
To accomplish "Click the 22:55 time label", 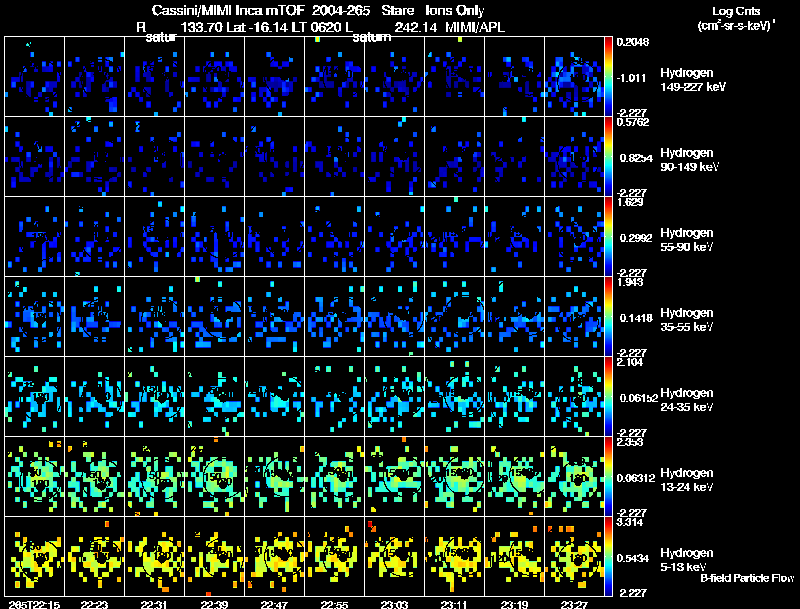I will point(334,604).
